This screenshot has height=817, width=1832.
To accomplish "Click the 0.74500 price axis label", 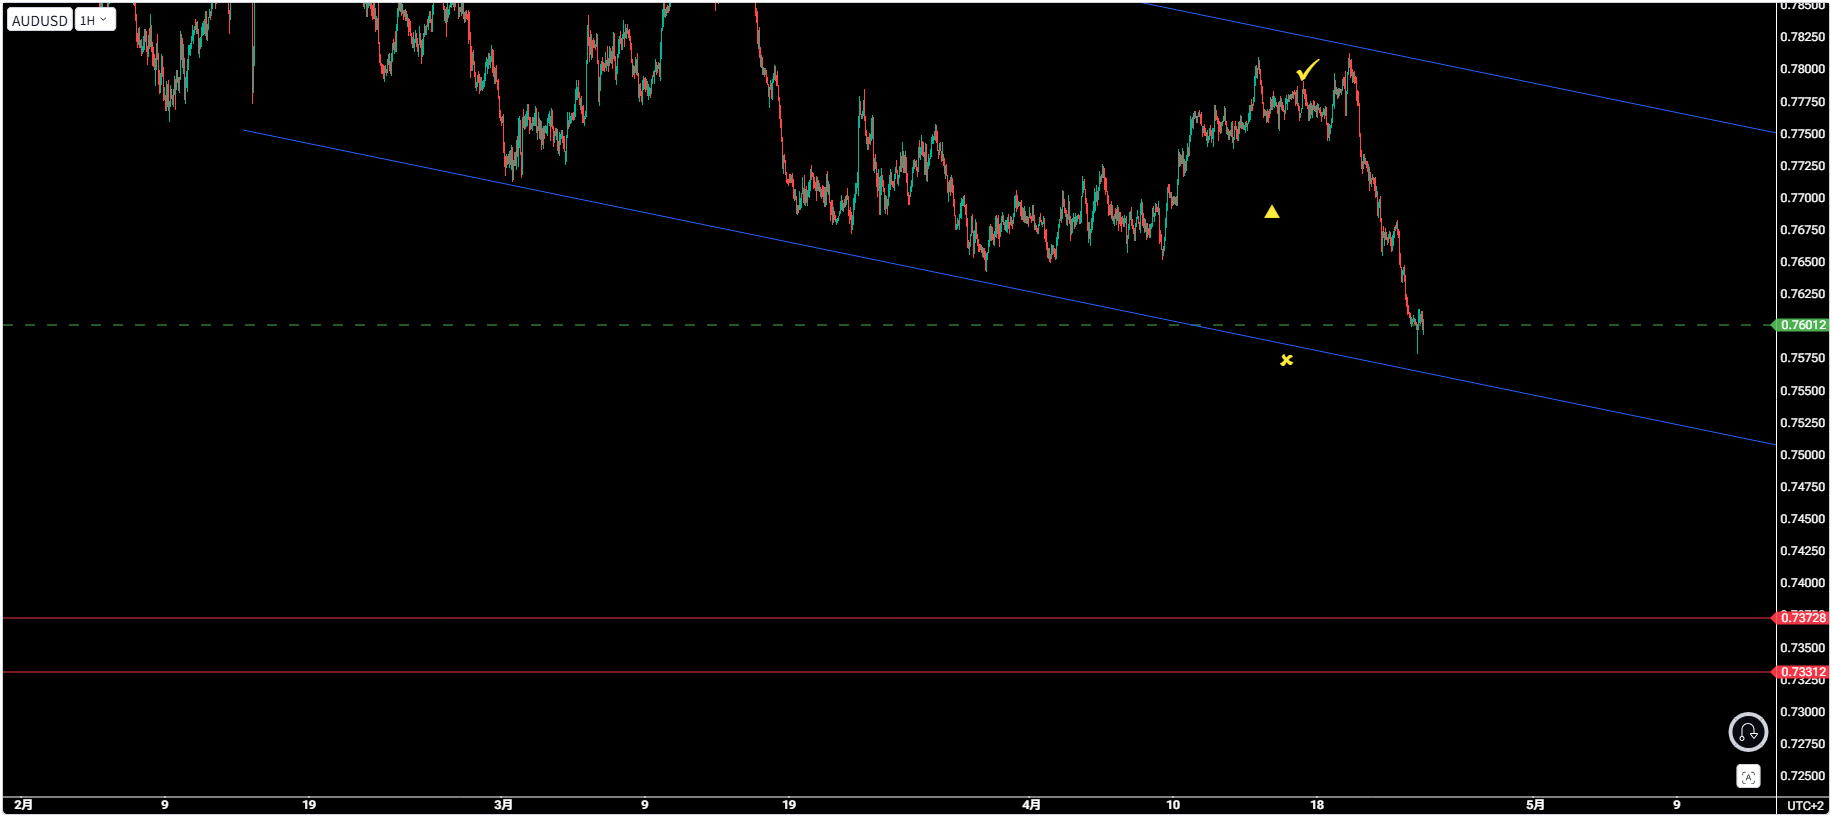I will tap(1802, 519).
